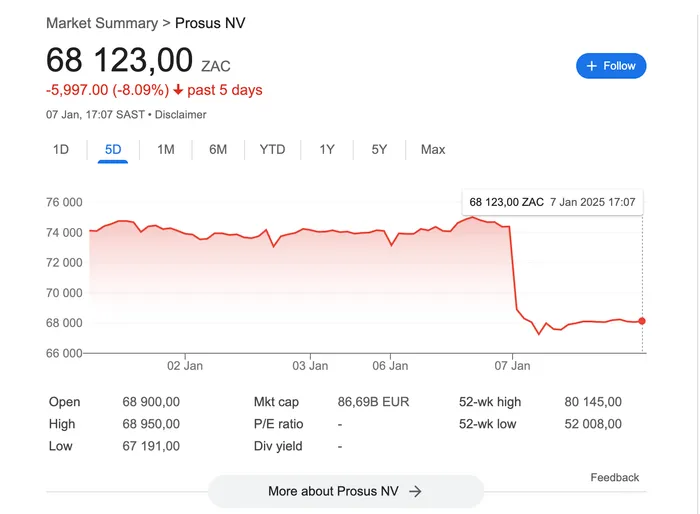The image size is (700, 514).
Task: Open More about Prosus NV
Action: click(346, 492)
